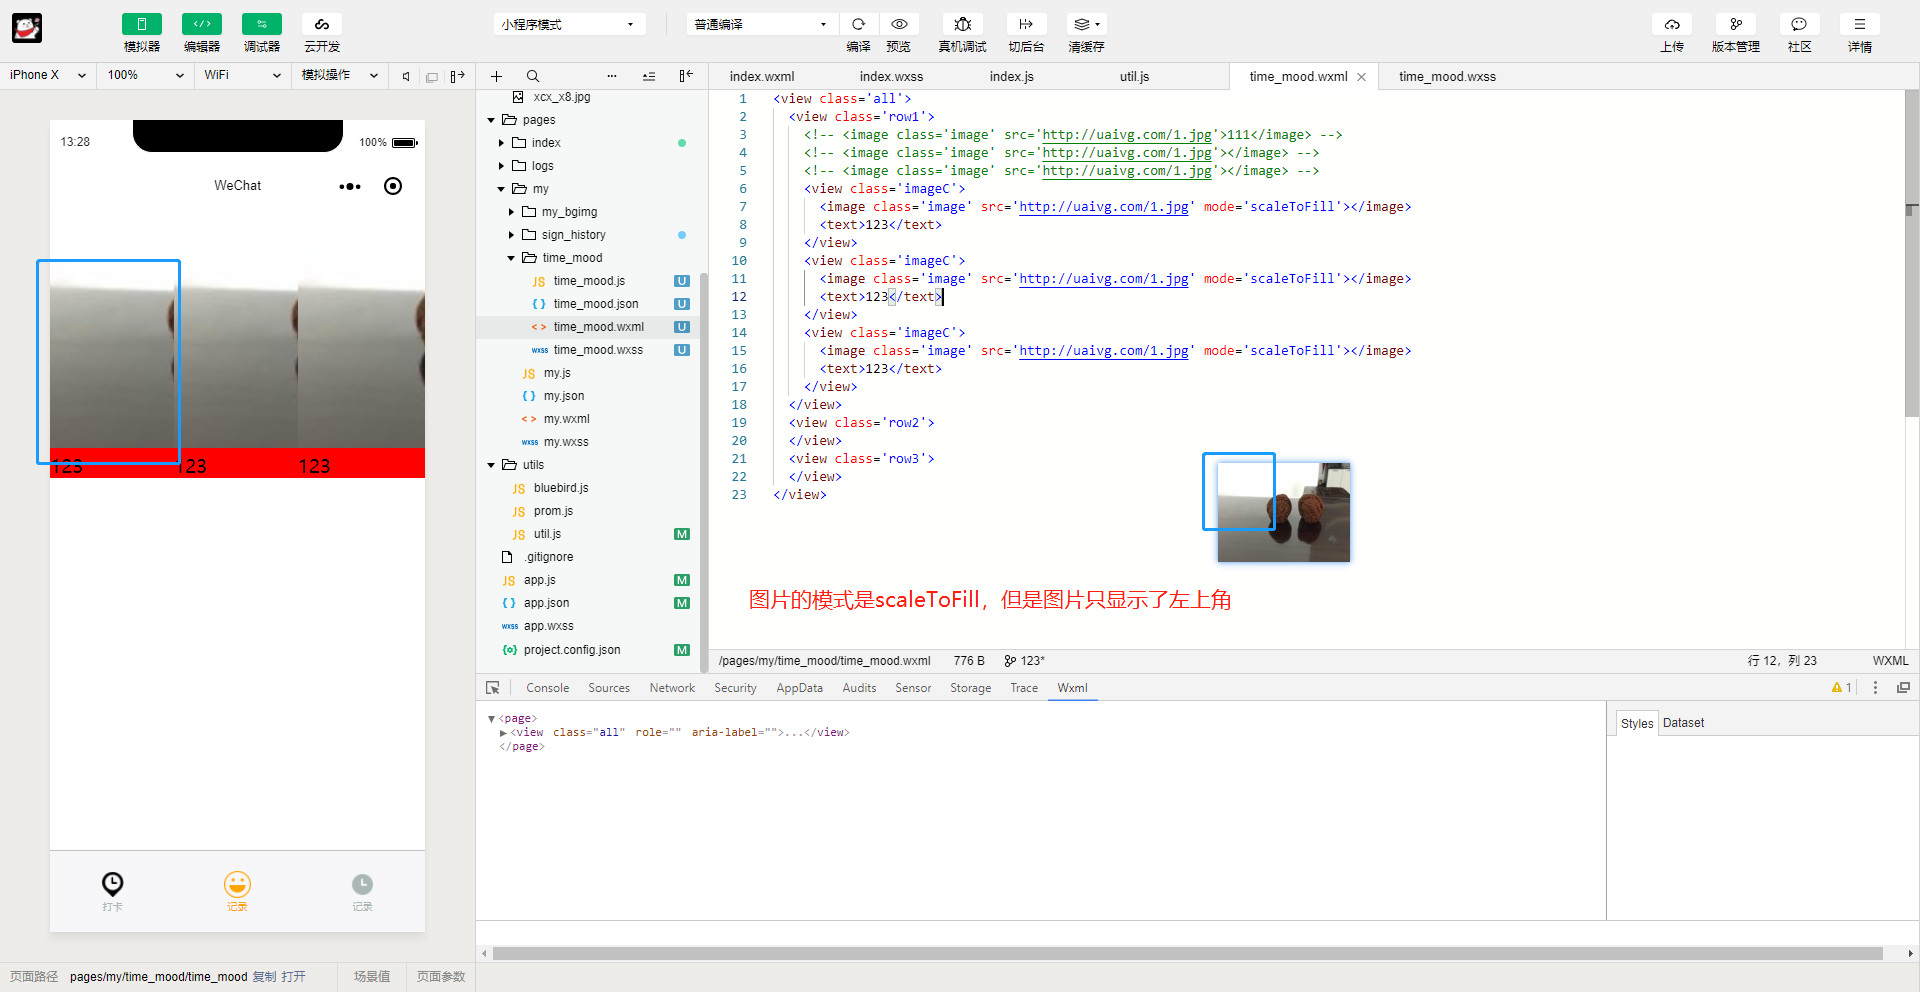The width and height of the screenshot is (1920, 992).
Task: Open the 小程序模式 mode dropdown
Action: [x=568, y=24]
